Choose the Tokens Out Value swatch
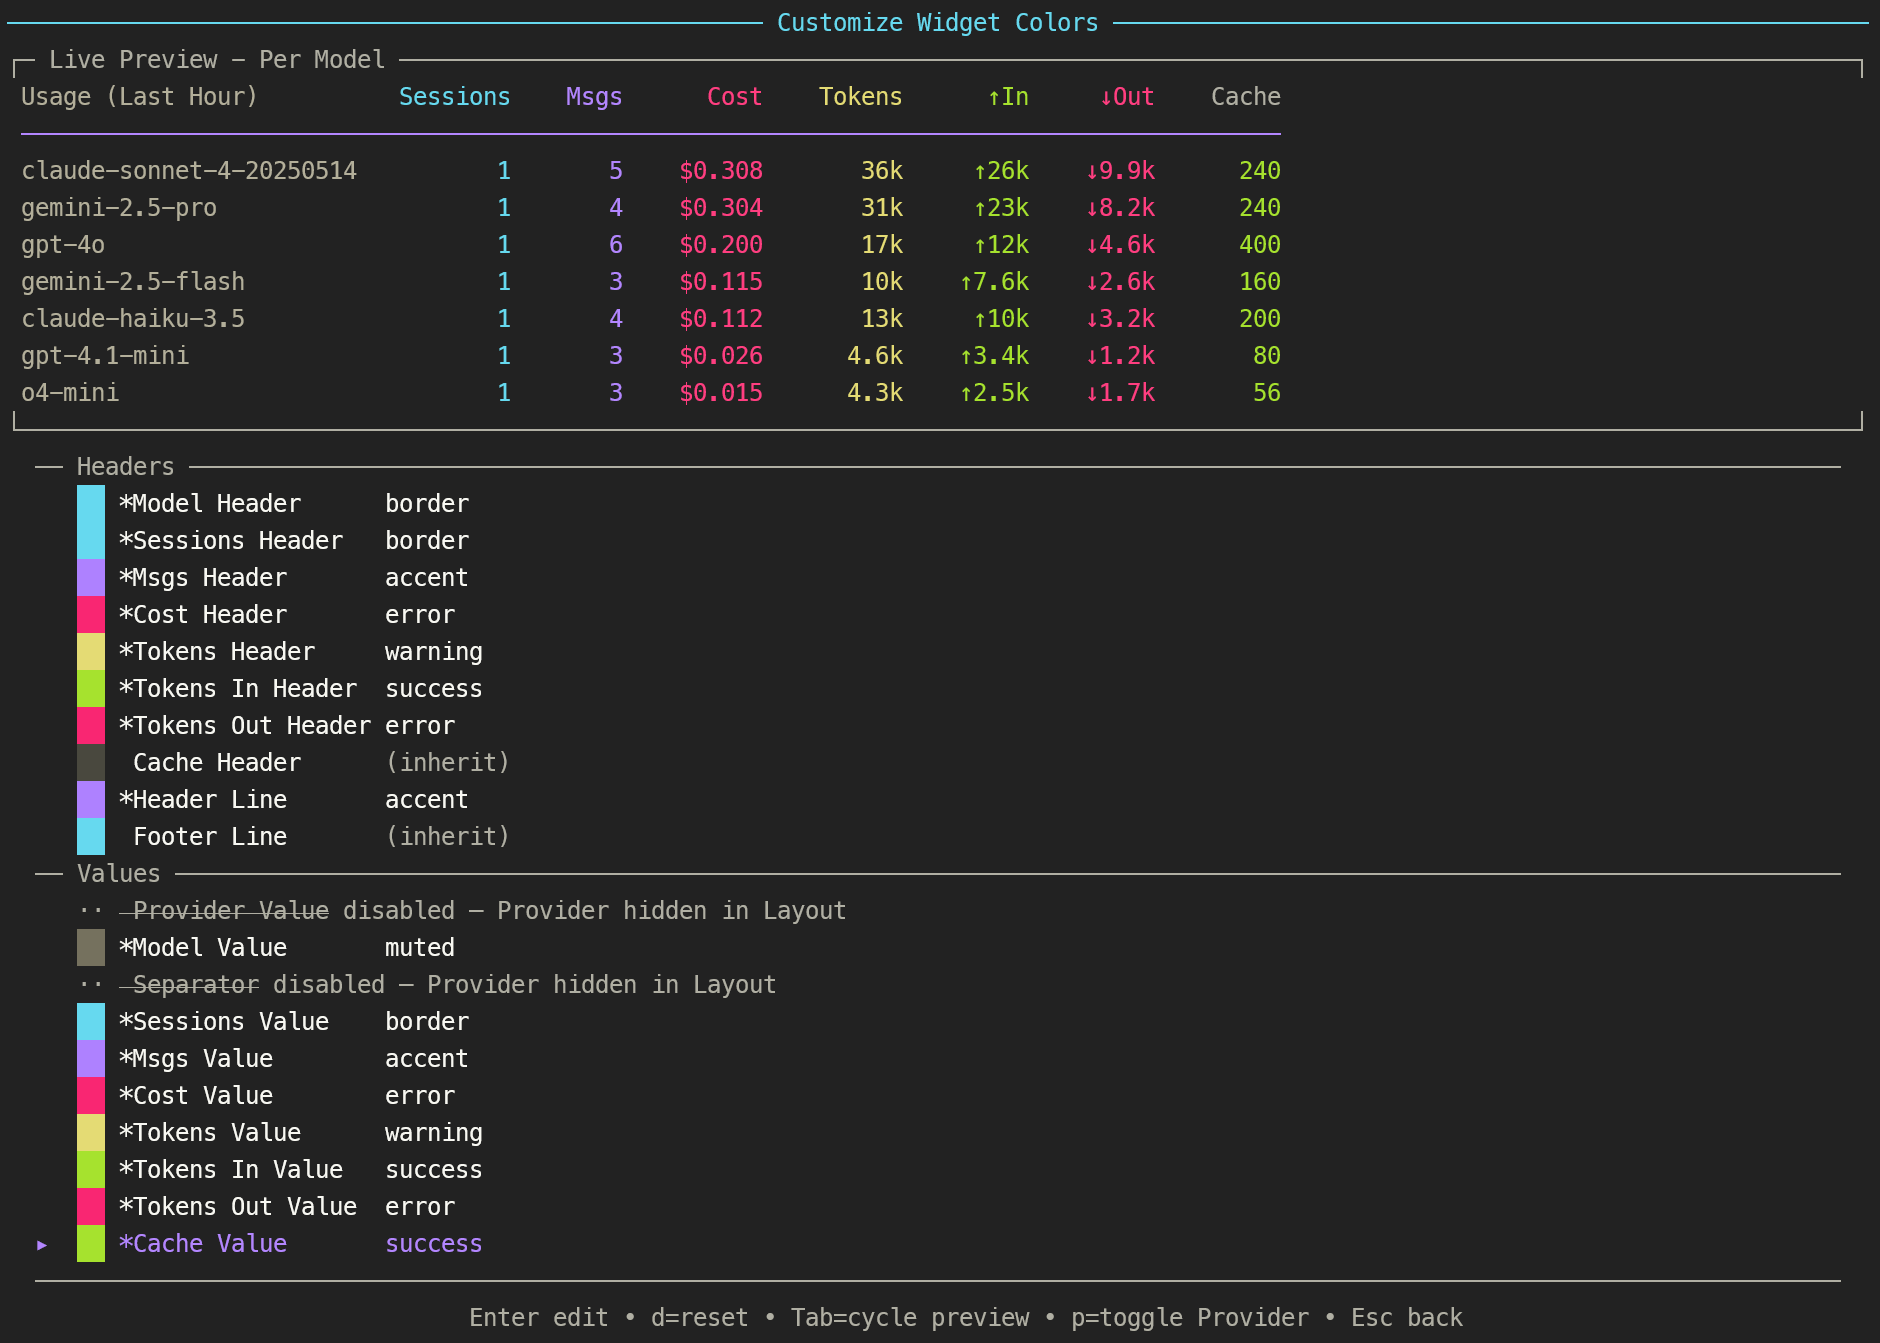The image size is (1880, 1343). [91, 1207]
